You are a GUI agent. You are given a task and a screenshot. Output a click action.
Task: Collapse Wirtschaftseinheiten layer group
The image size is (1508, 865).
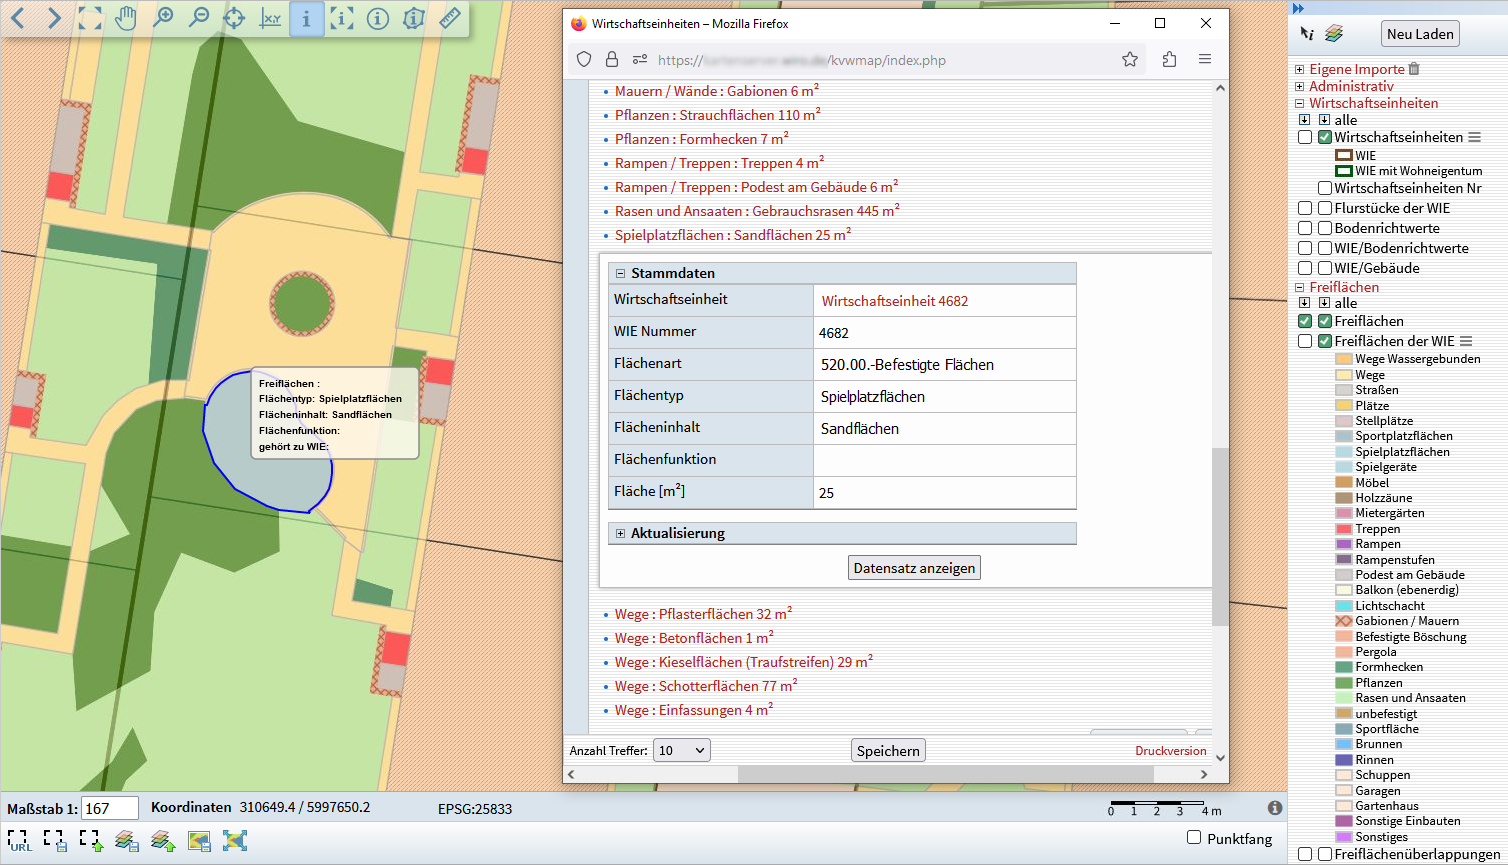tap(1300, 103)
